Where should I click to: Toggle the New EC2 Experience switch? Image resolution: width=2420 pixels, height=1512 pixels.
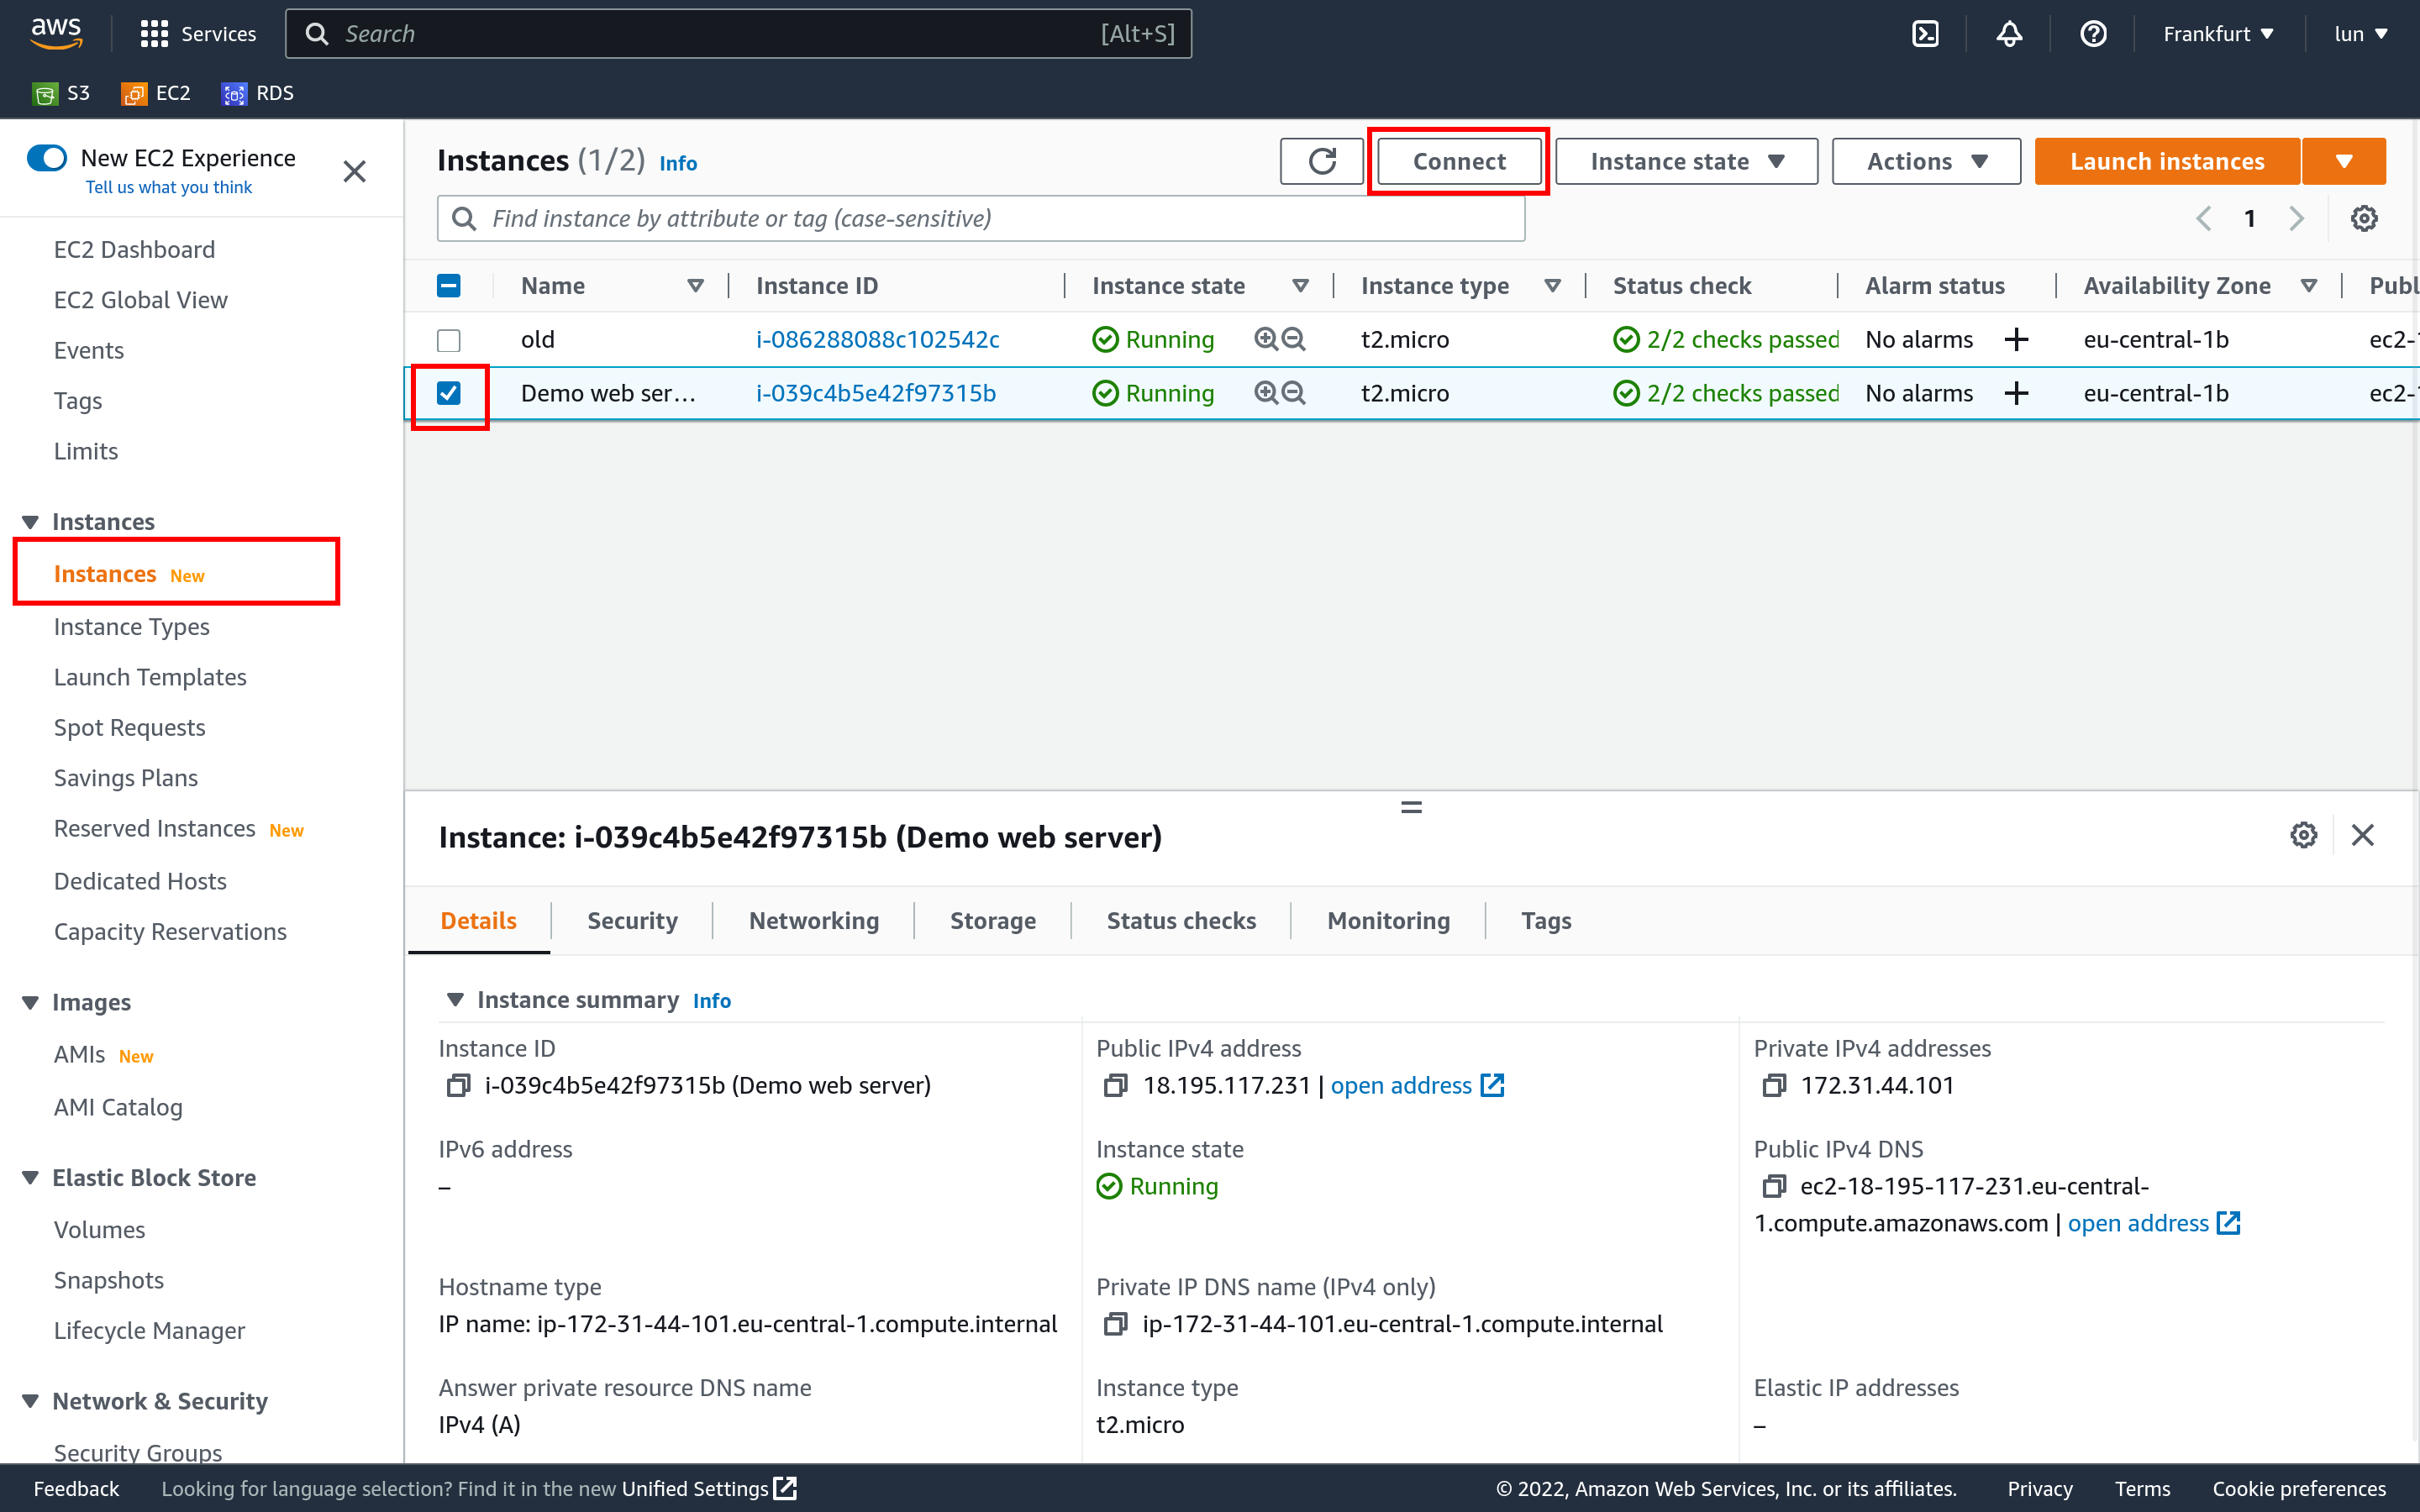click(46, 158)
